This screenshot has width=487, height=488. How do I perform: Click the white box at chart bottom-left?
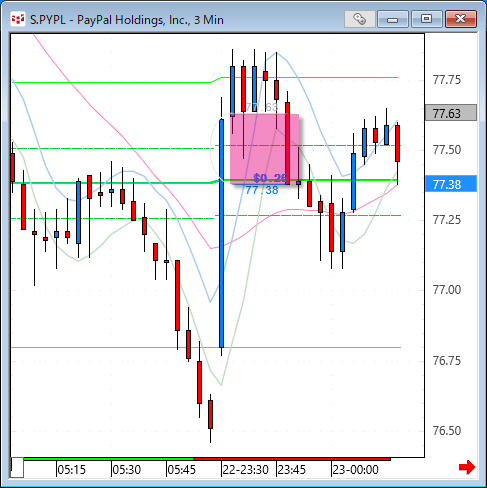pyautogui.click(x=17, y=468)
